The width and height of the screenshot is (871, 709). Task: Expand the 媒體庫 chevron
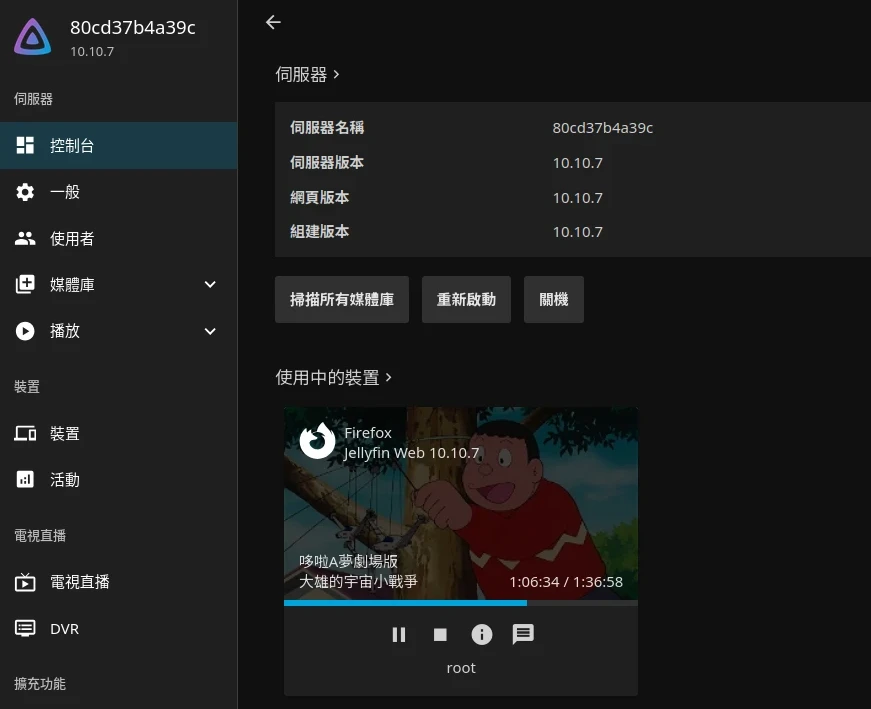[210, 285]
